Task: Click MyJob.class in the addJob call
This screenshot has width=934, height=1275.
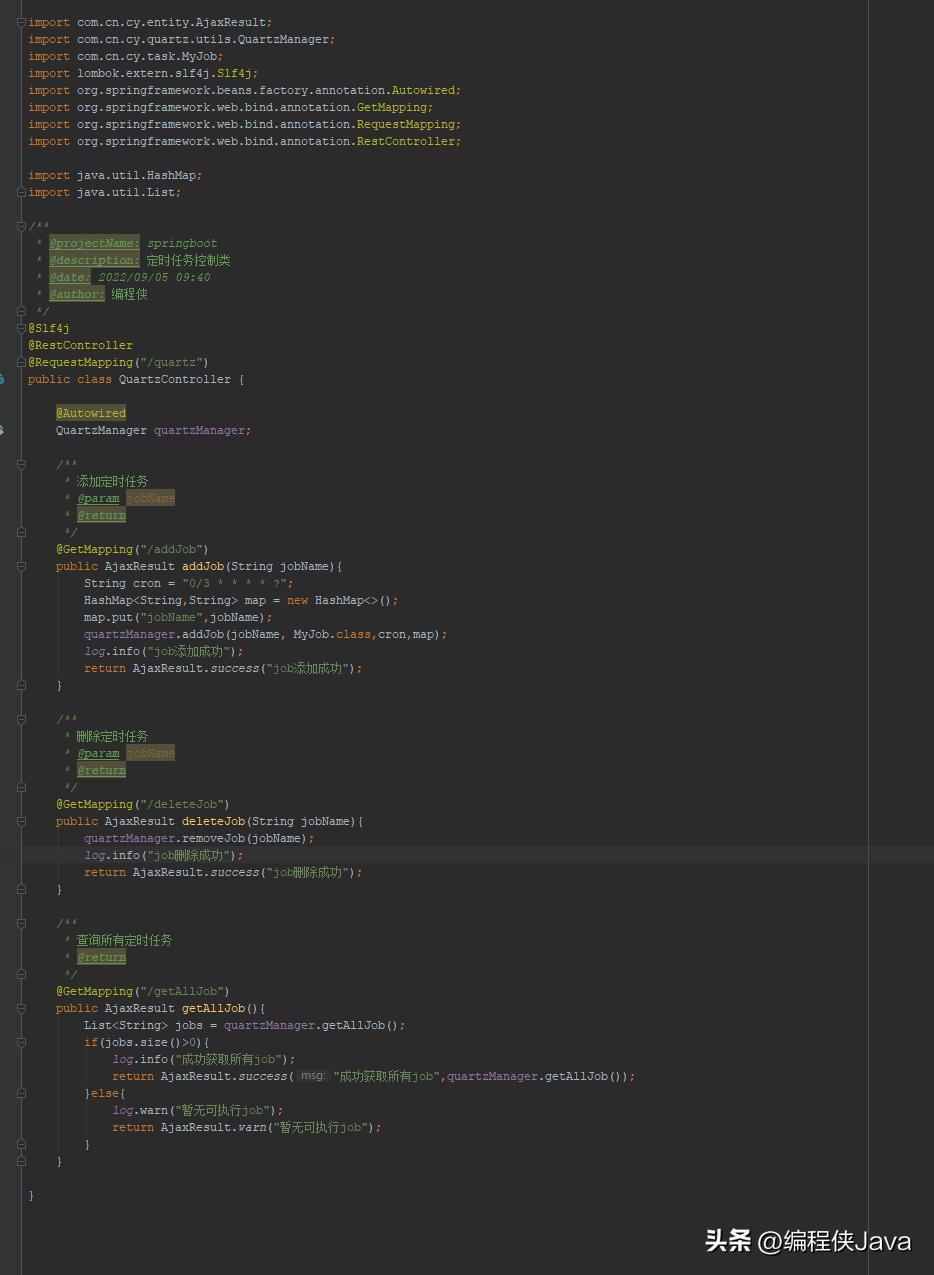Action: point(332,634)
